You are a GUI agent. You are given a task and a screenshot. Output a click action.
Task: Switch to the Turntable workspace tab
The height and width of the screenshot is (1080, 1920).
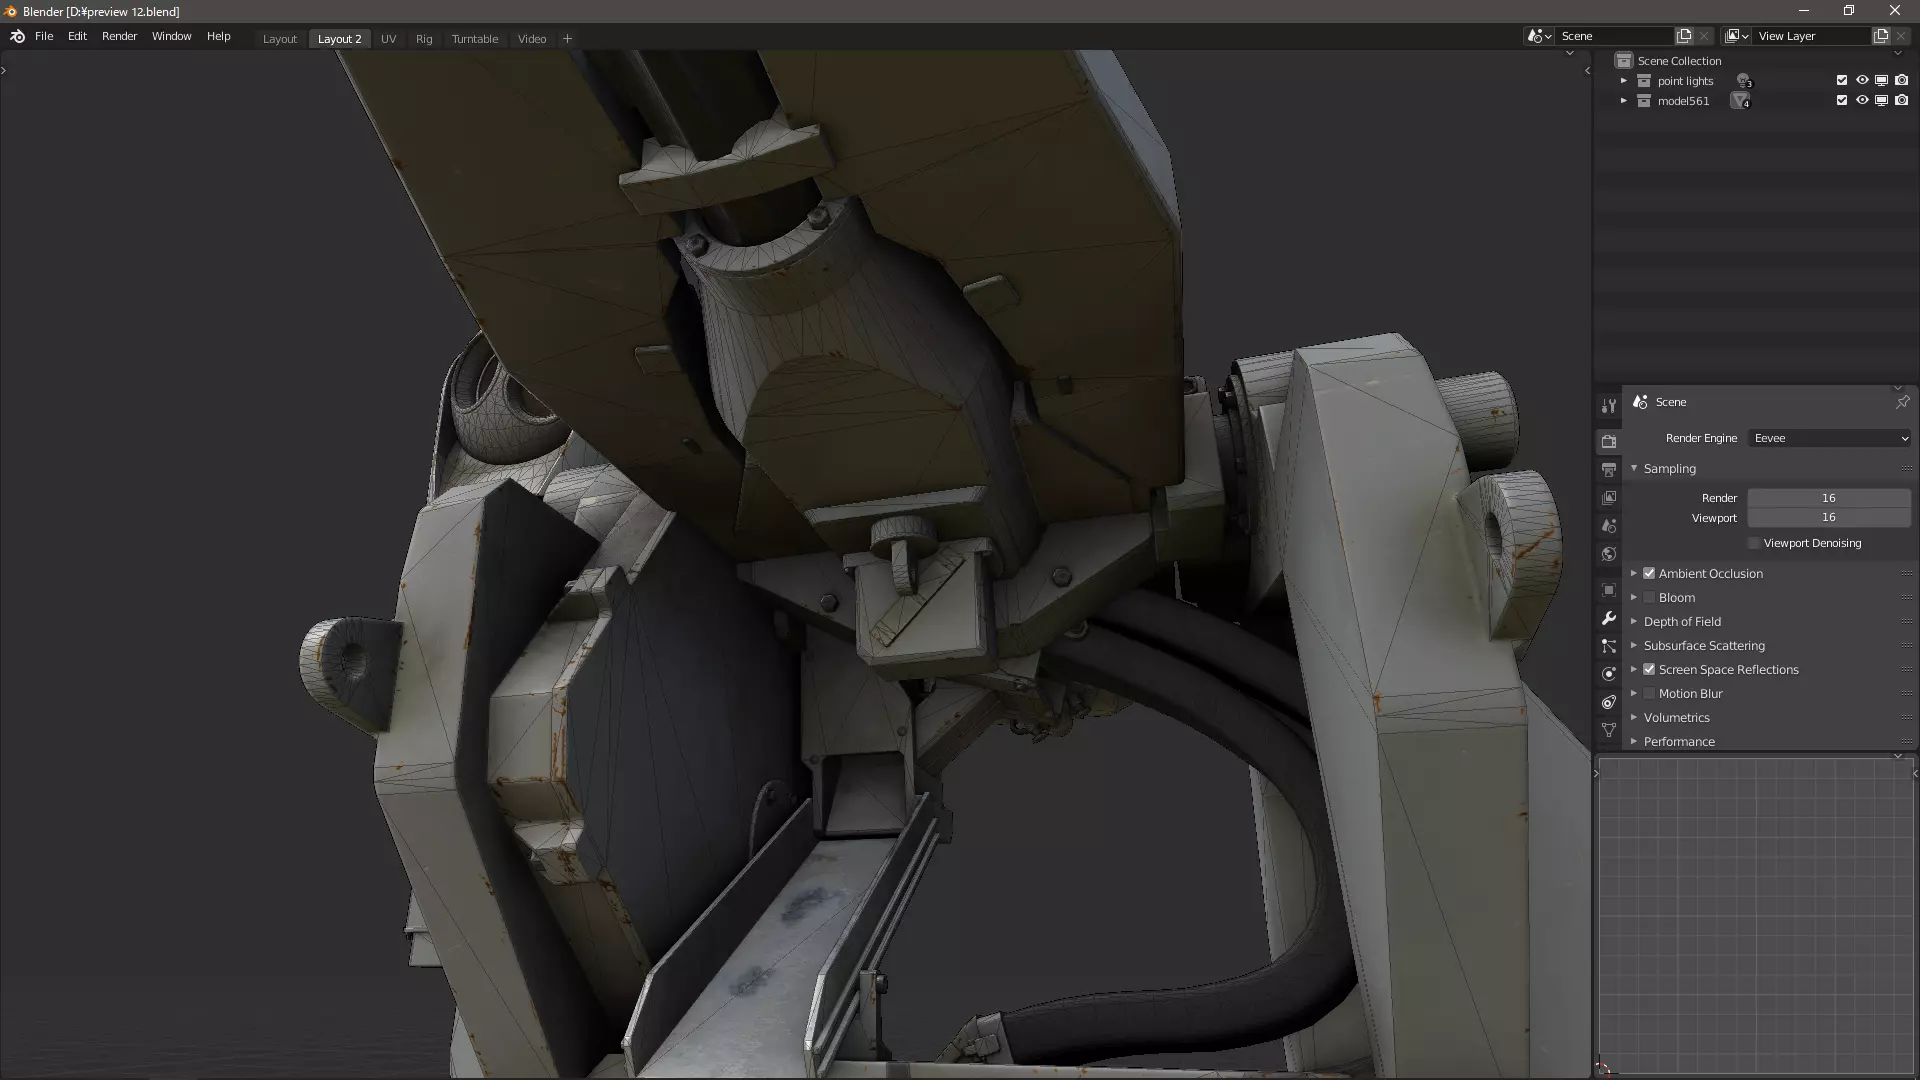tap(474, 39)
